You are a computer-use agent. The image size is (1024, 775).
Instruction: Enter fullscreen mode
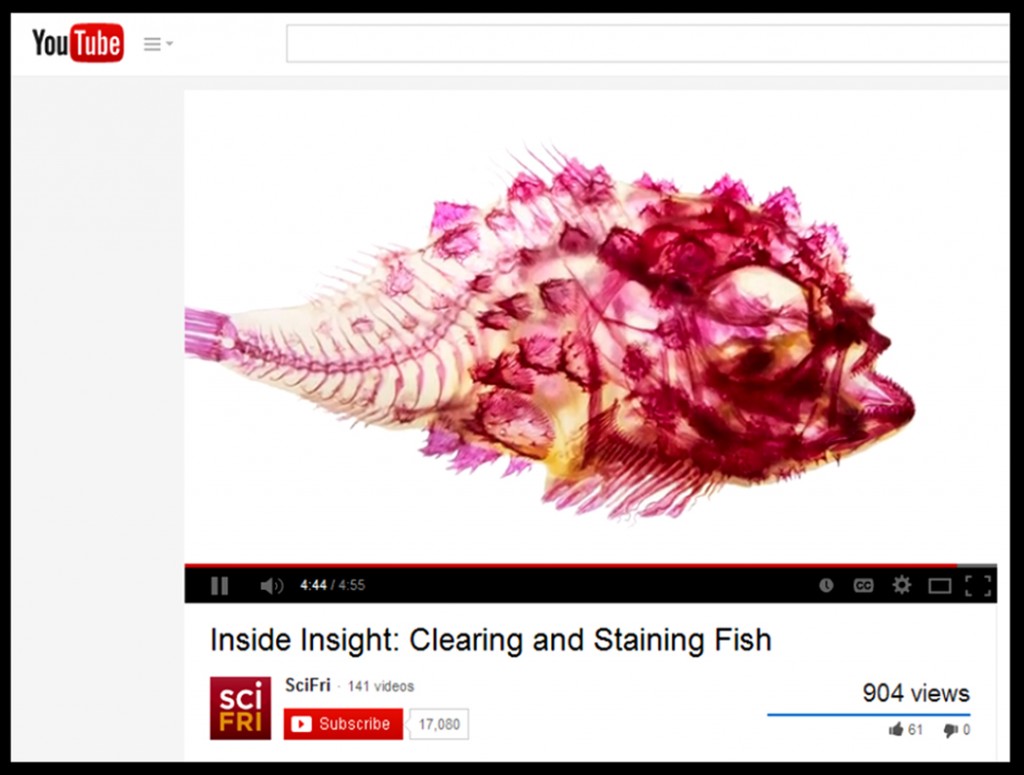(x=978, y=586)
